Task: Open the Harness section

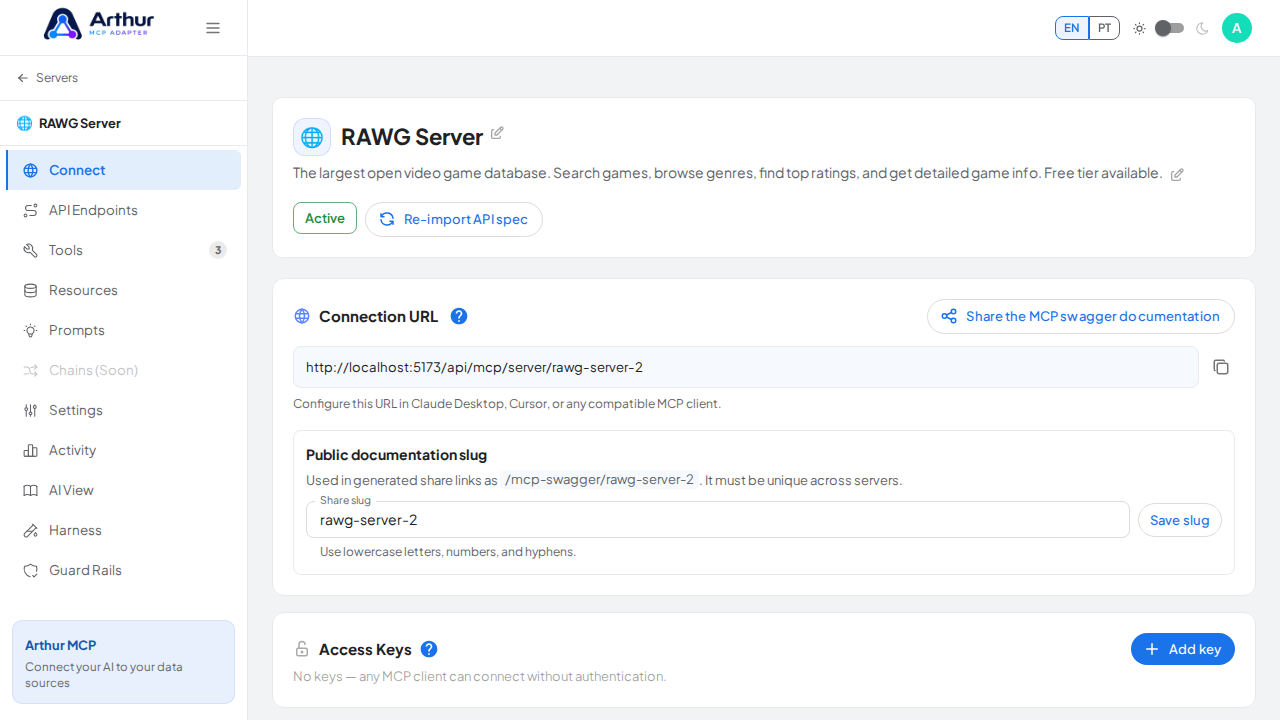Action: click(123, 530)
